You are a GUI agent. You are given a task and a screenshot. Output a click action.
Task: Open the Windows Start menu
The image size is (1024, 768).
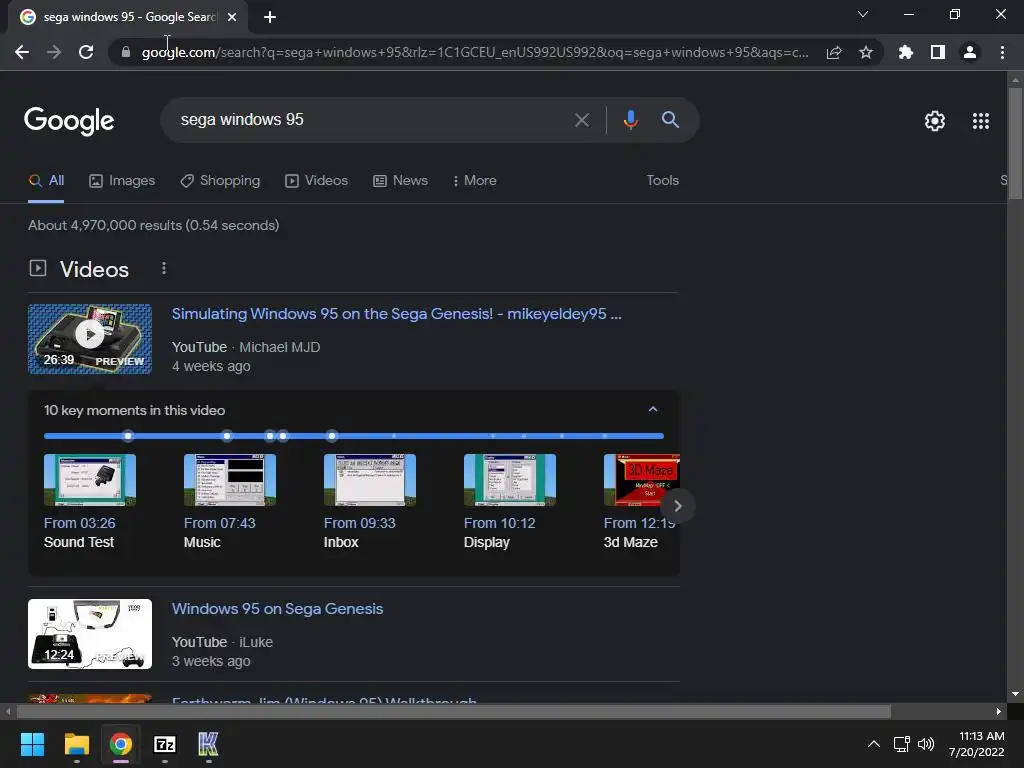(x=32, y=744)
